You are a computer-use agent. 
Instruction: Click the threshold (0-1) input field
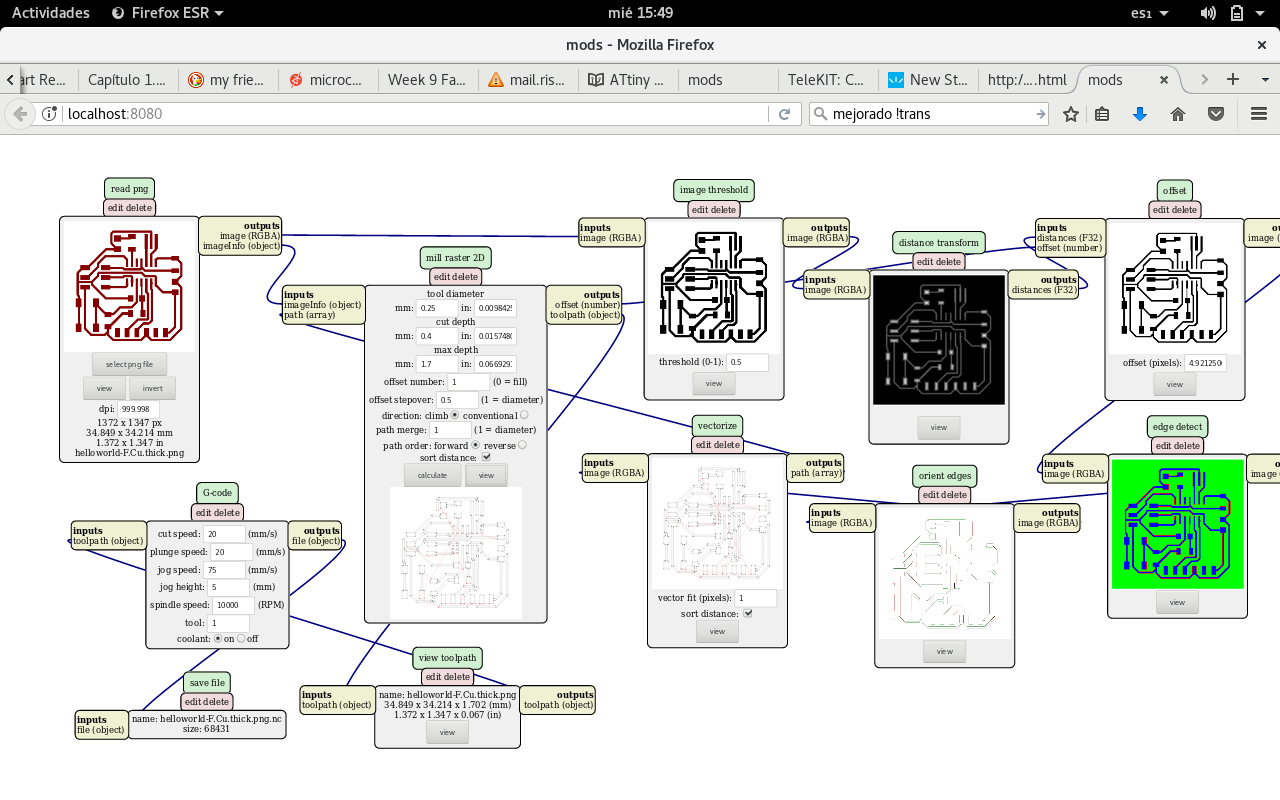click(748, 362)
